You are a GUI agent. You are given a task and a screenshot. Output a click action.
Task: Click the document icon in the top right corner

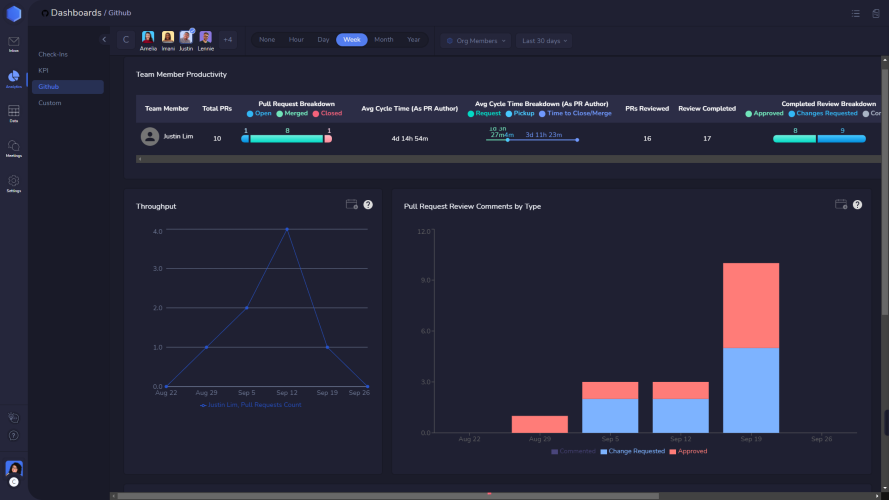(x=875, y=13)
